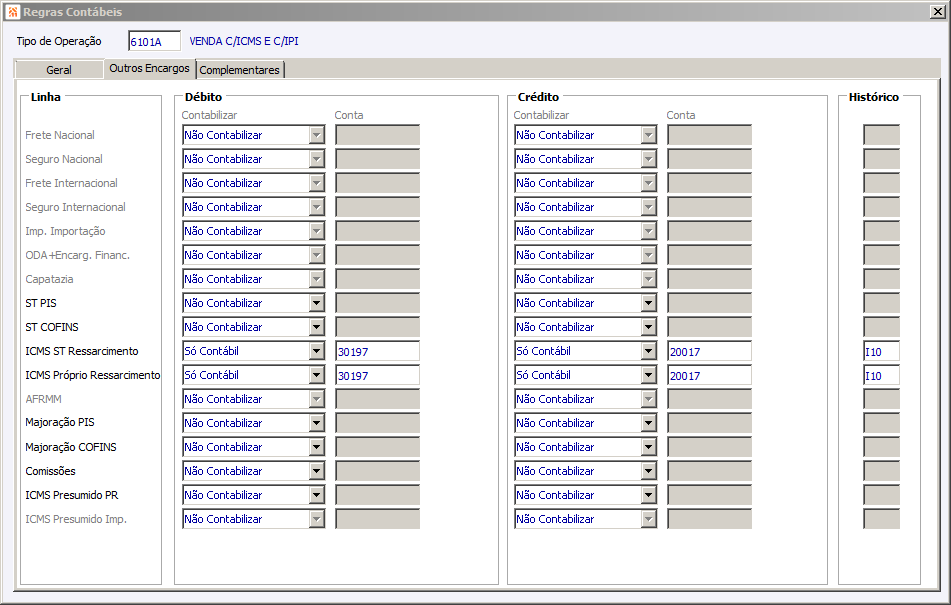Open Crédito dropdown for Comissões
The height and width of the screenshot is (605, 951).
click(648, 471)
